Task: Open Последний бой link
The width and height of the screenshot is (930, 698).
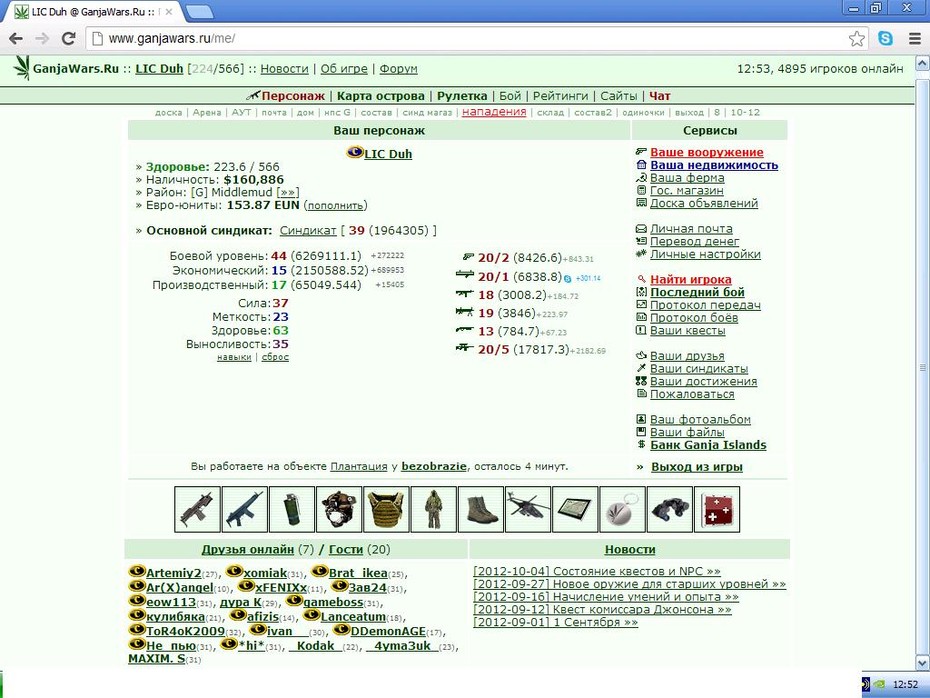Action: (698, 292)
